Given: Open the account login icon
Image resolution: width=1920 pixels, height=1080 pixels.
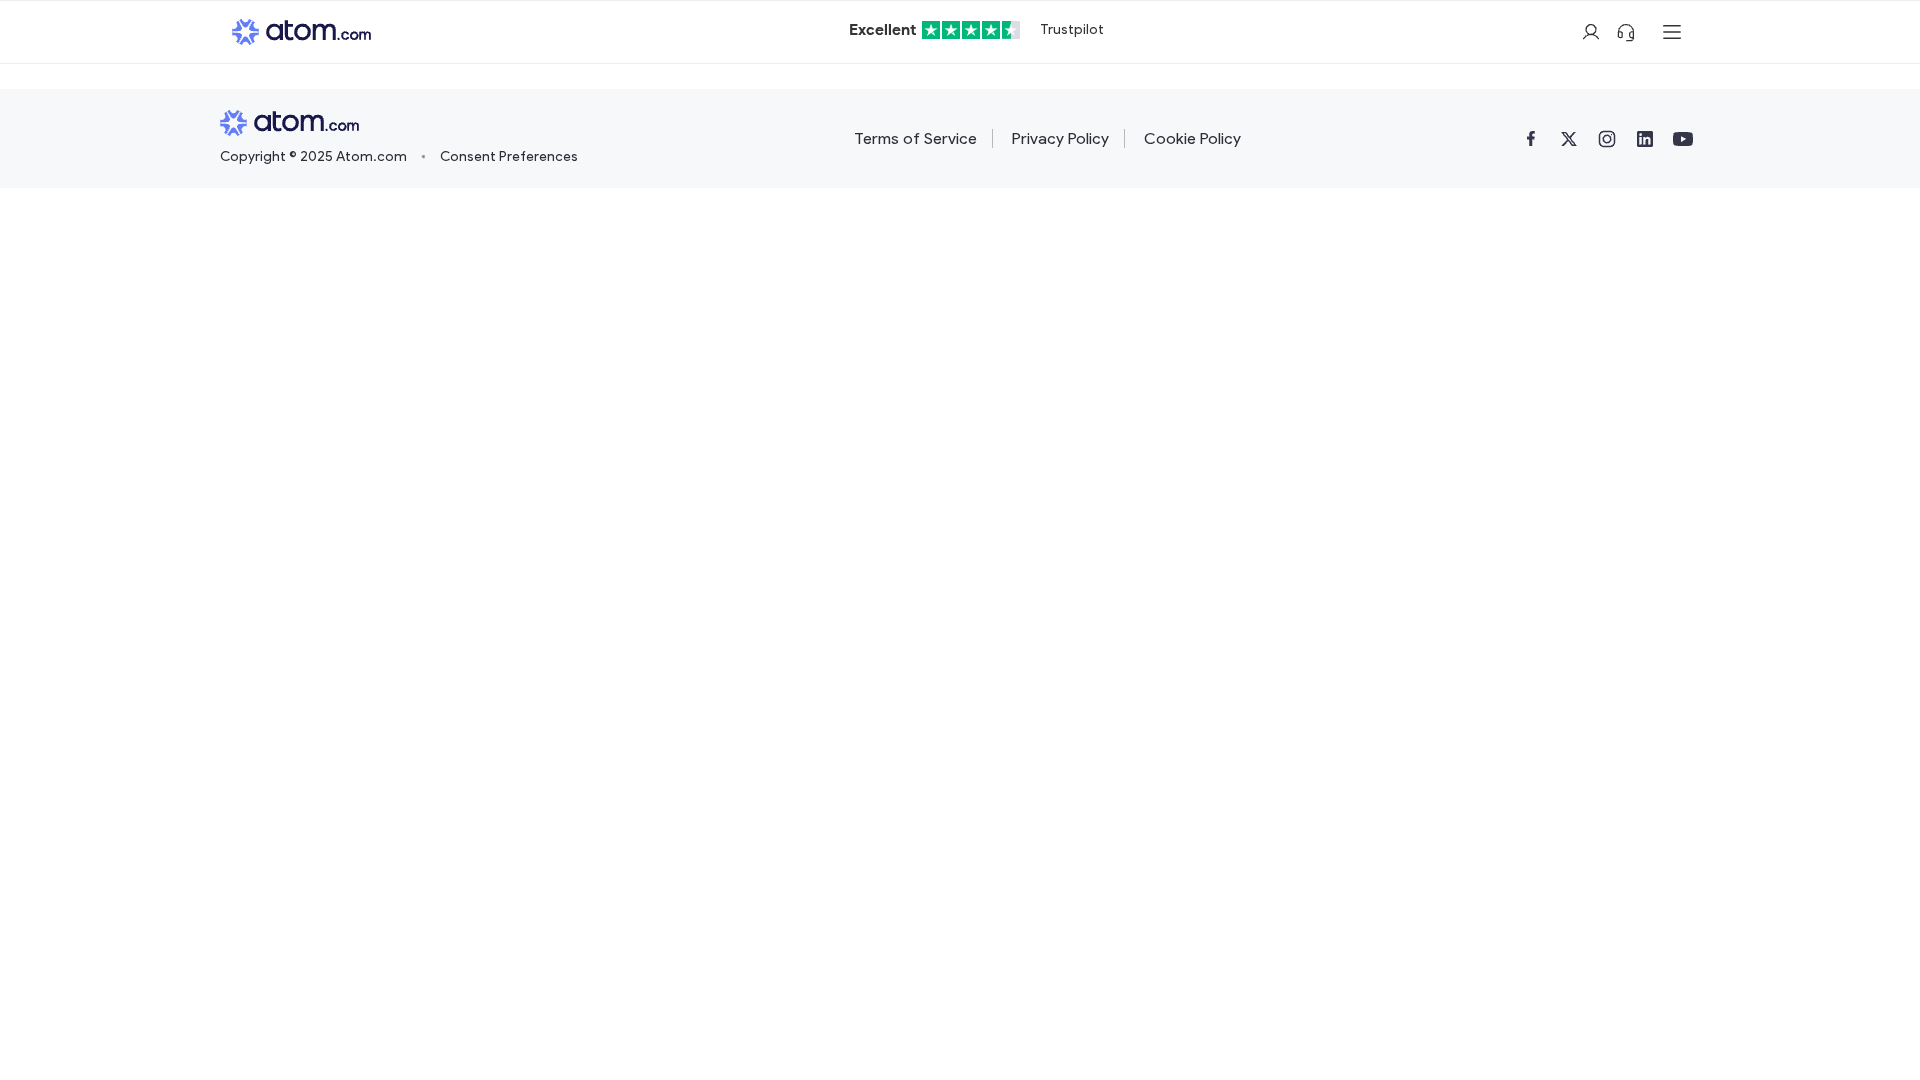Looking at the screenshot, I should (1590, 32).
